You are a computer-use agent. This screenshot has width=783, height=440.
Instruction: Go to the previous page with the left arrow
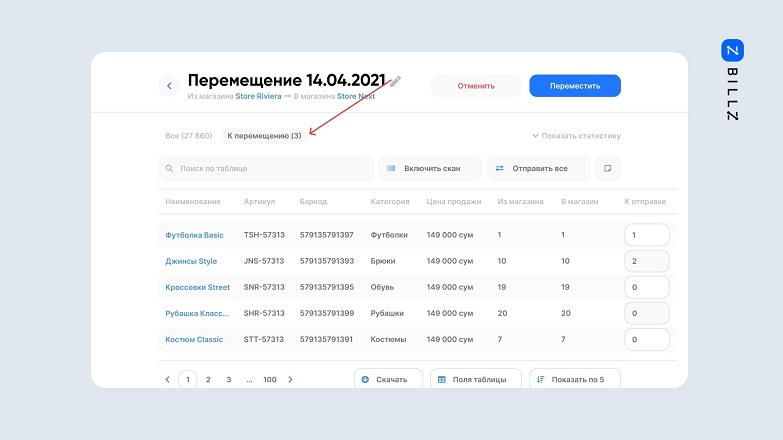[x=167, y=380]
